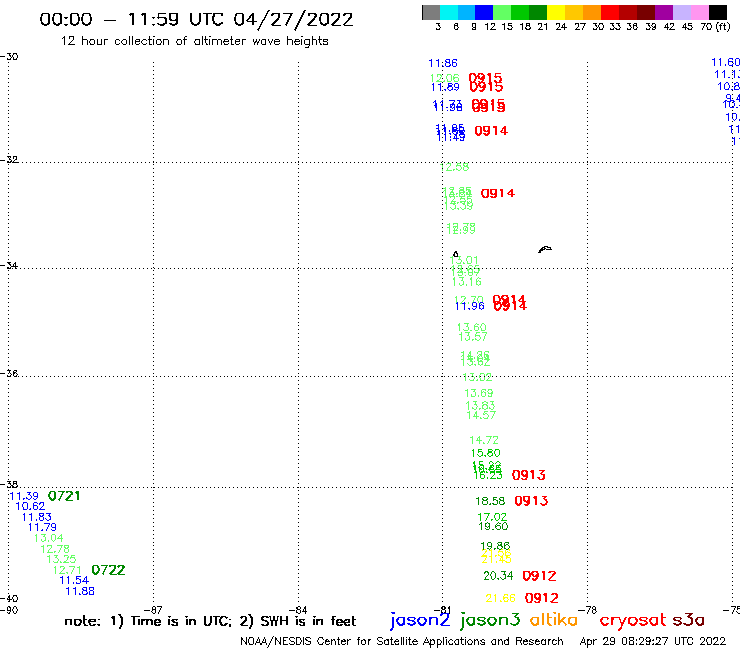Click the wave height value '19.60'
The image size is (740, 650).
tap(493, 526)
